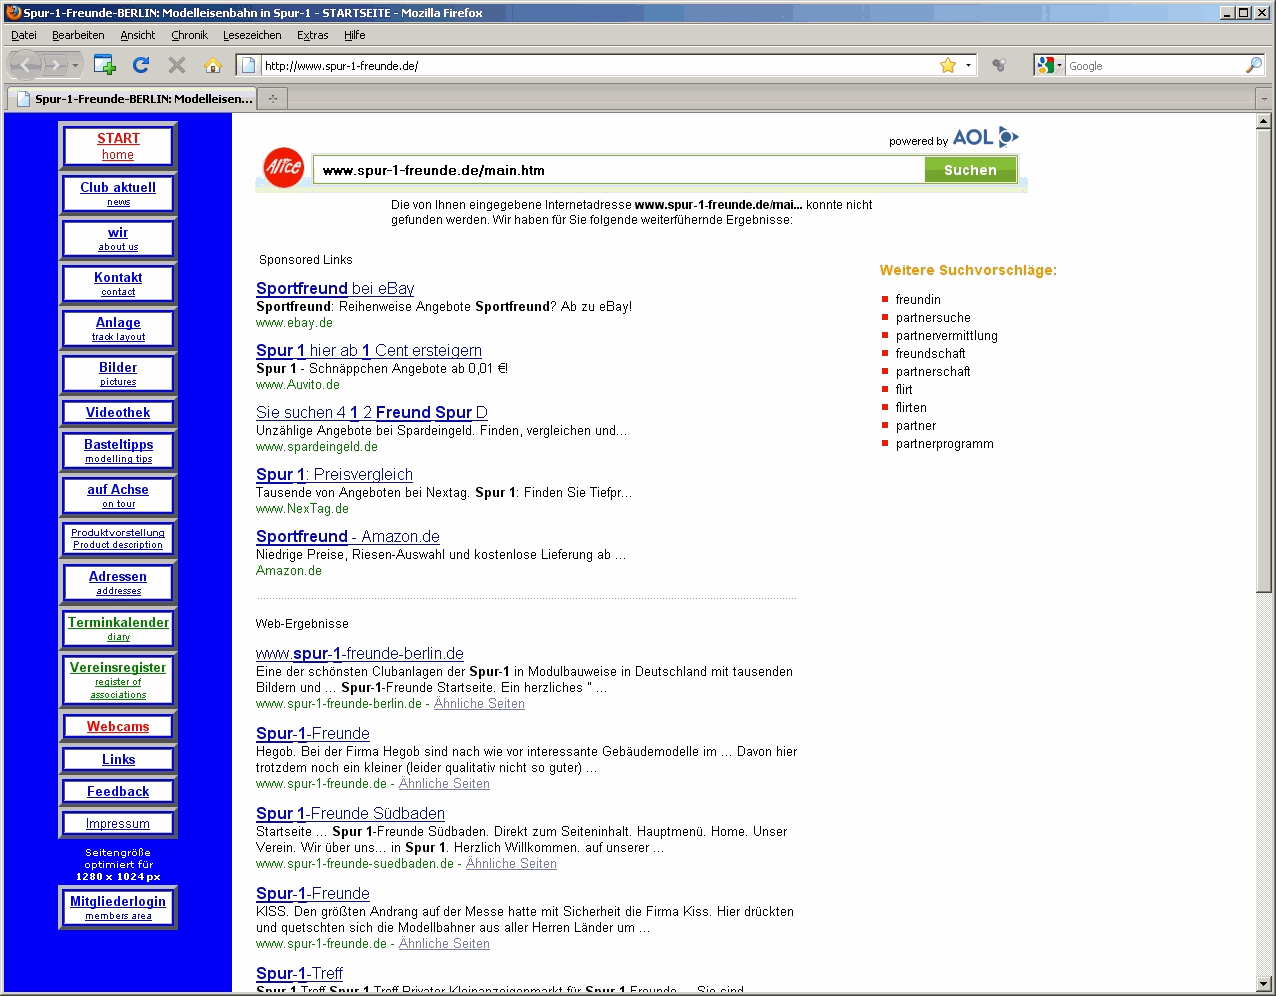Open the Sportfreund bei eBay link
Image resolution: width=1276 pixels, height=996 pixels.
point(335,289)
